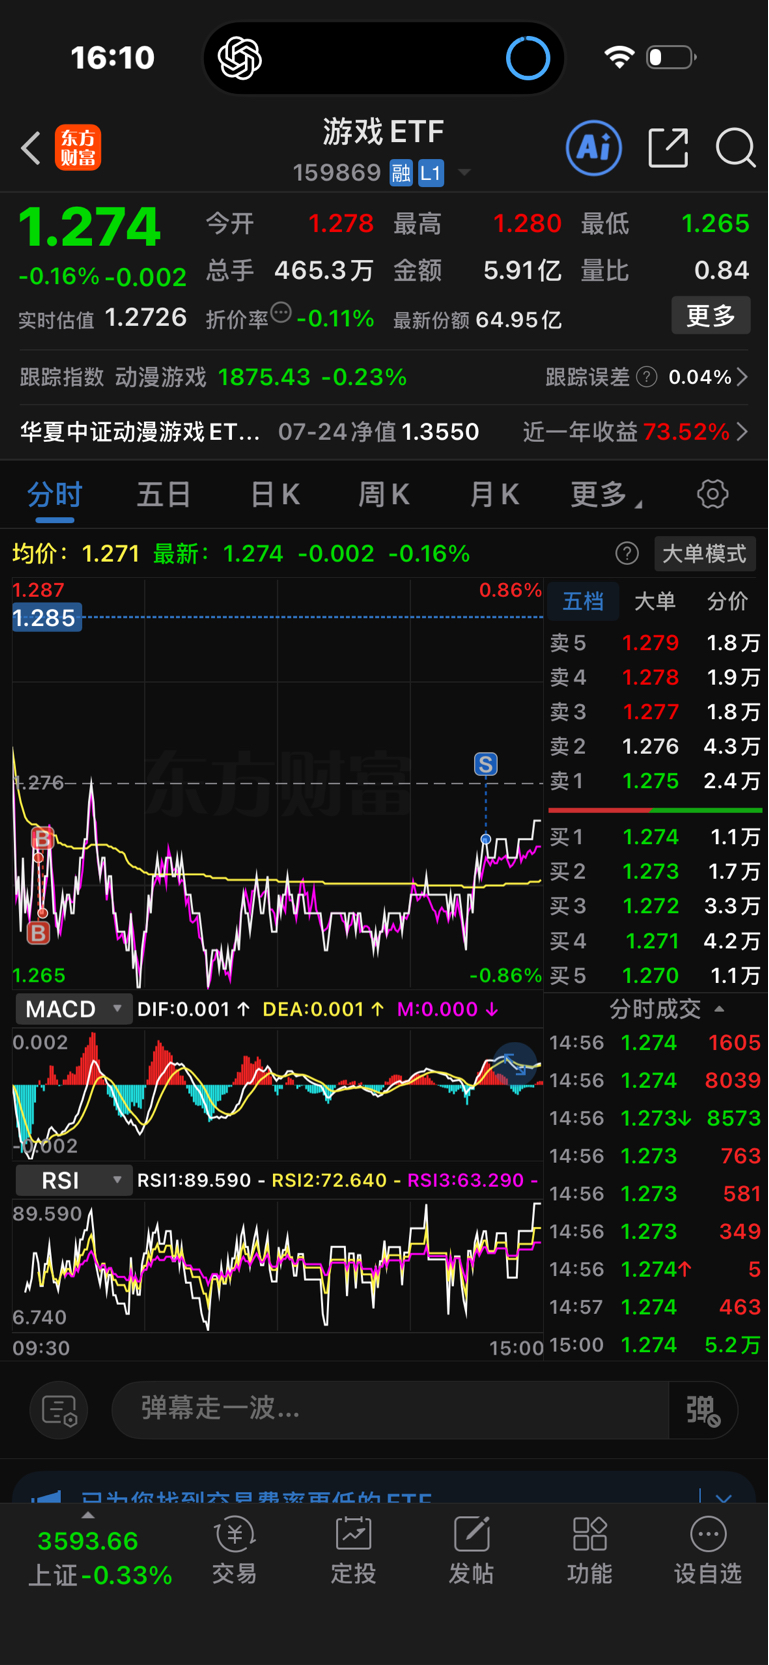The height and width of the screenshot is (1665, 769).
Task: Tap the 买5 1.270 order row
Action: [x=655, y=975]
